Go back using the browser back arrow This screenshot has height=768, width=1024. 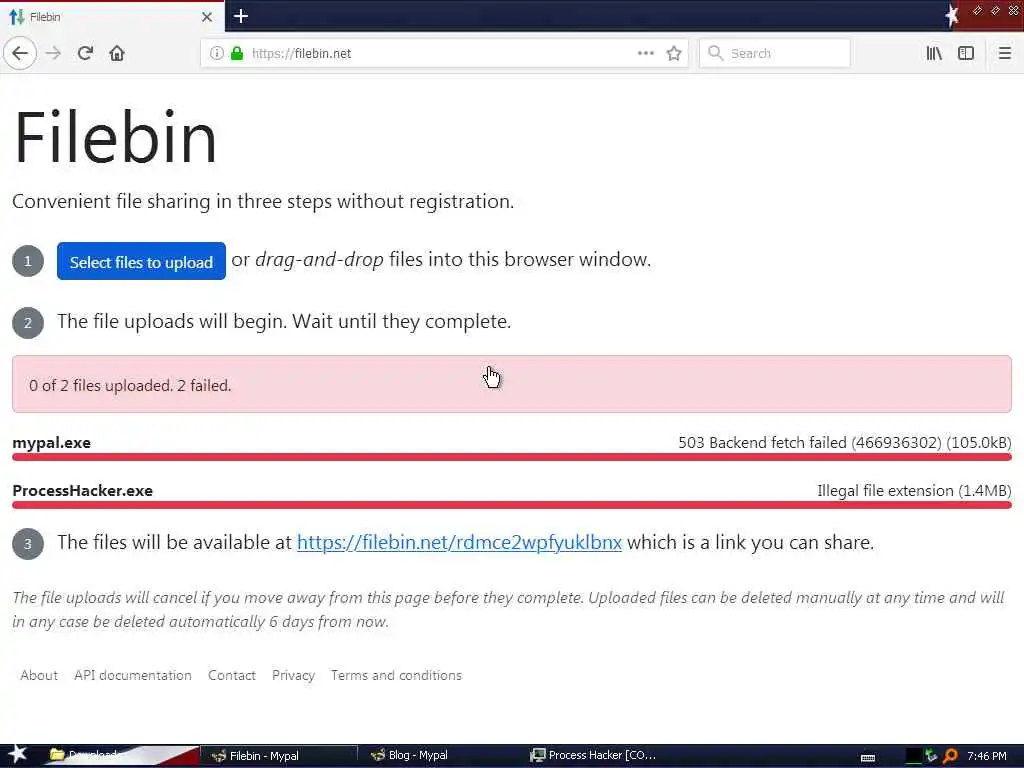(20, 53)
